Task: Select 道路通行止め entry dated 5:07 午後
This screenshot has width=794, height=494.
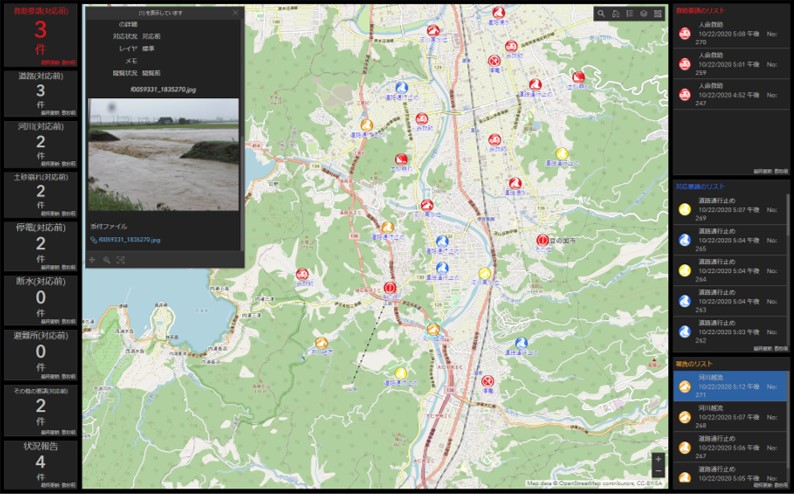Action: [730, 211]
